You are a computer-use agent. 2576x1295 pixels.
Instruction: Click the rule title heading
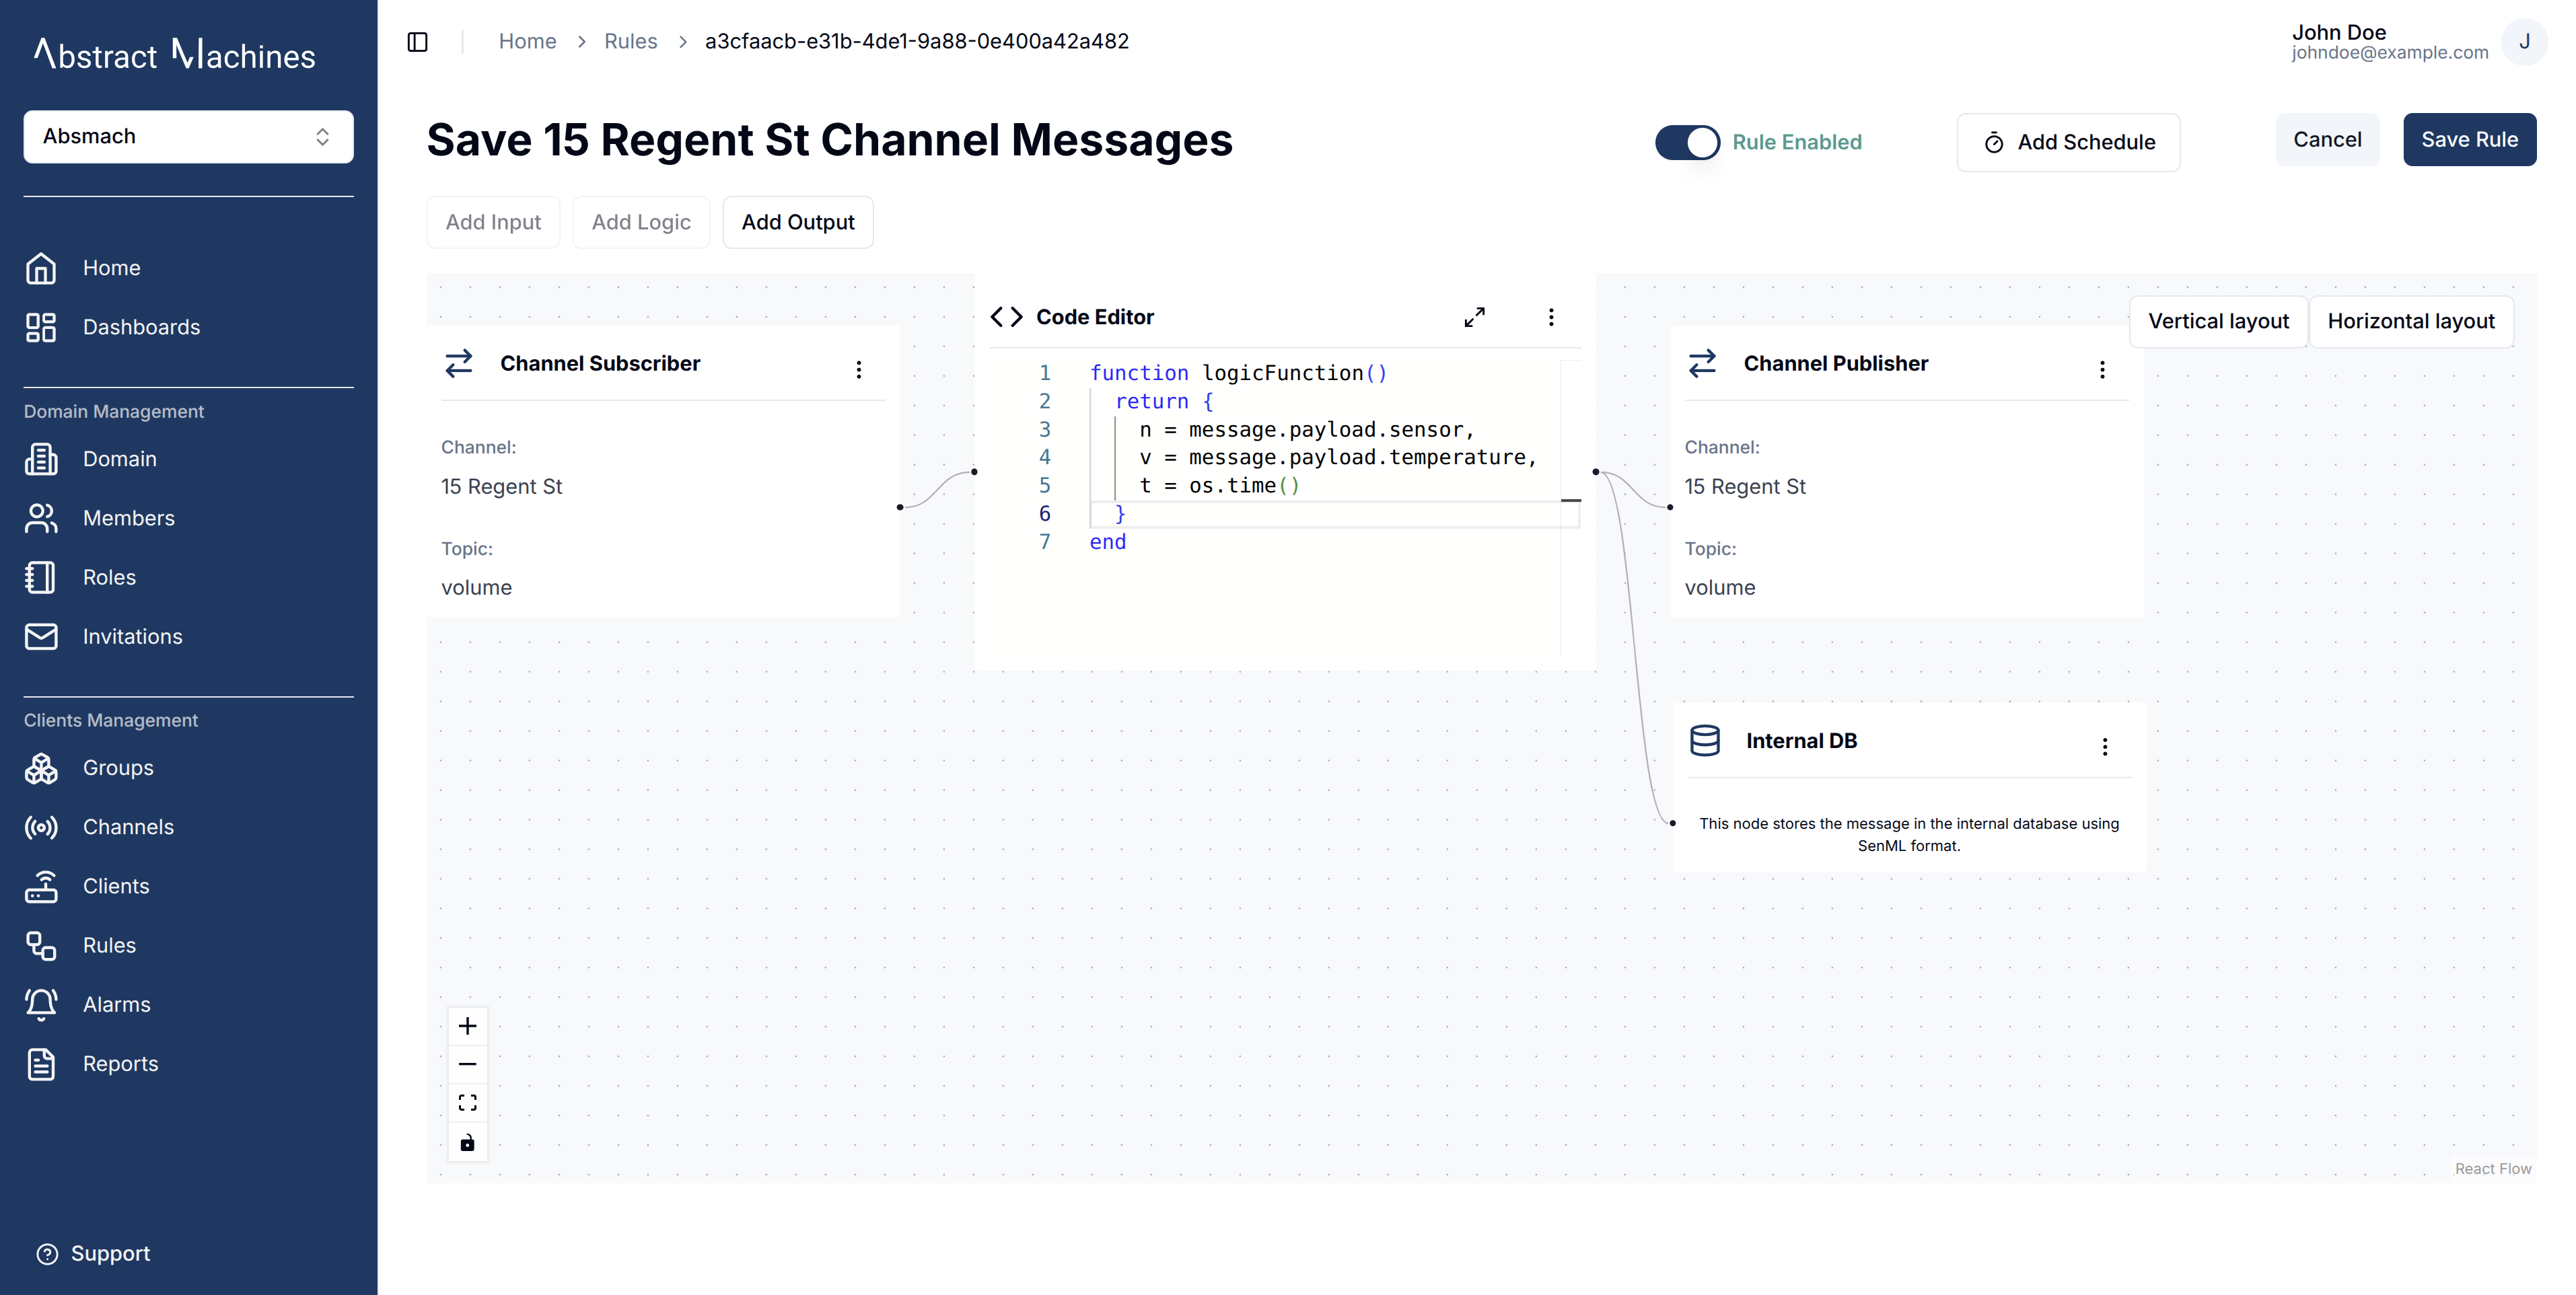(829, 140)
